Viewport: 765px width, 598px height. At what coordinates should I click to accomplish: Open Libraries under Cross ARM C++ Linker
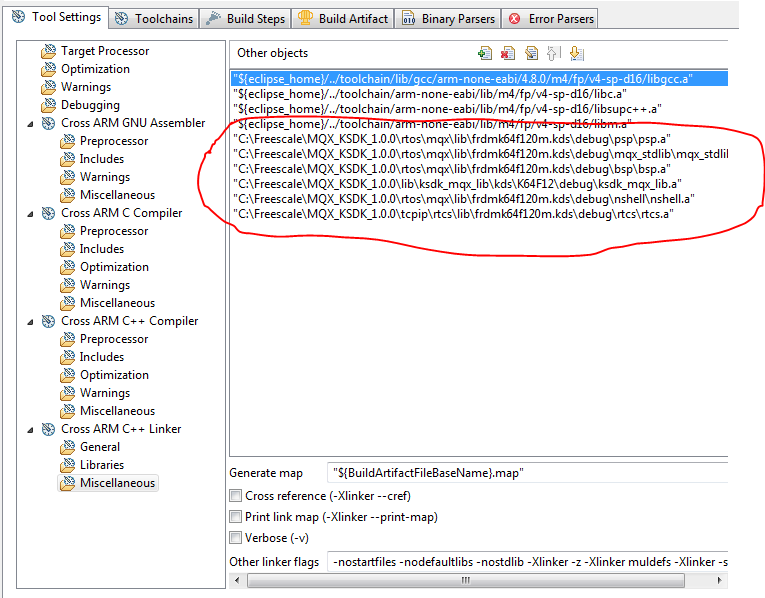pos(92,466)
